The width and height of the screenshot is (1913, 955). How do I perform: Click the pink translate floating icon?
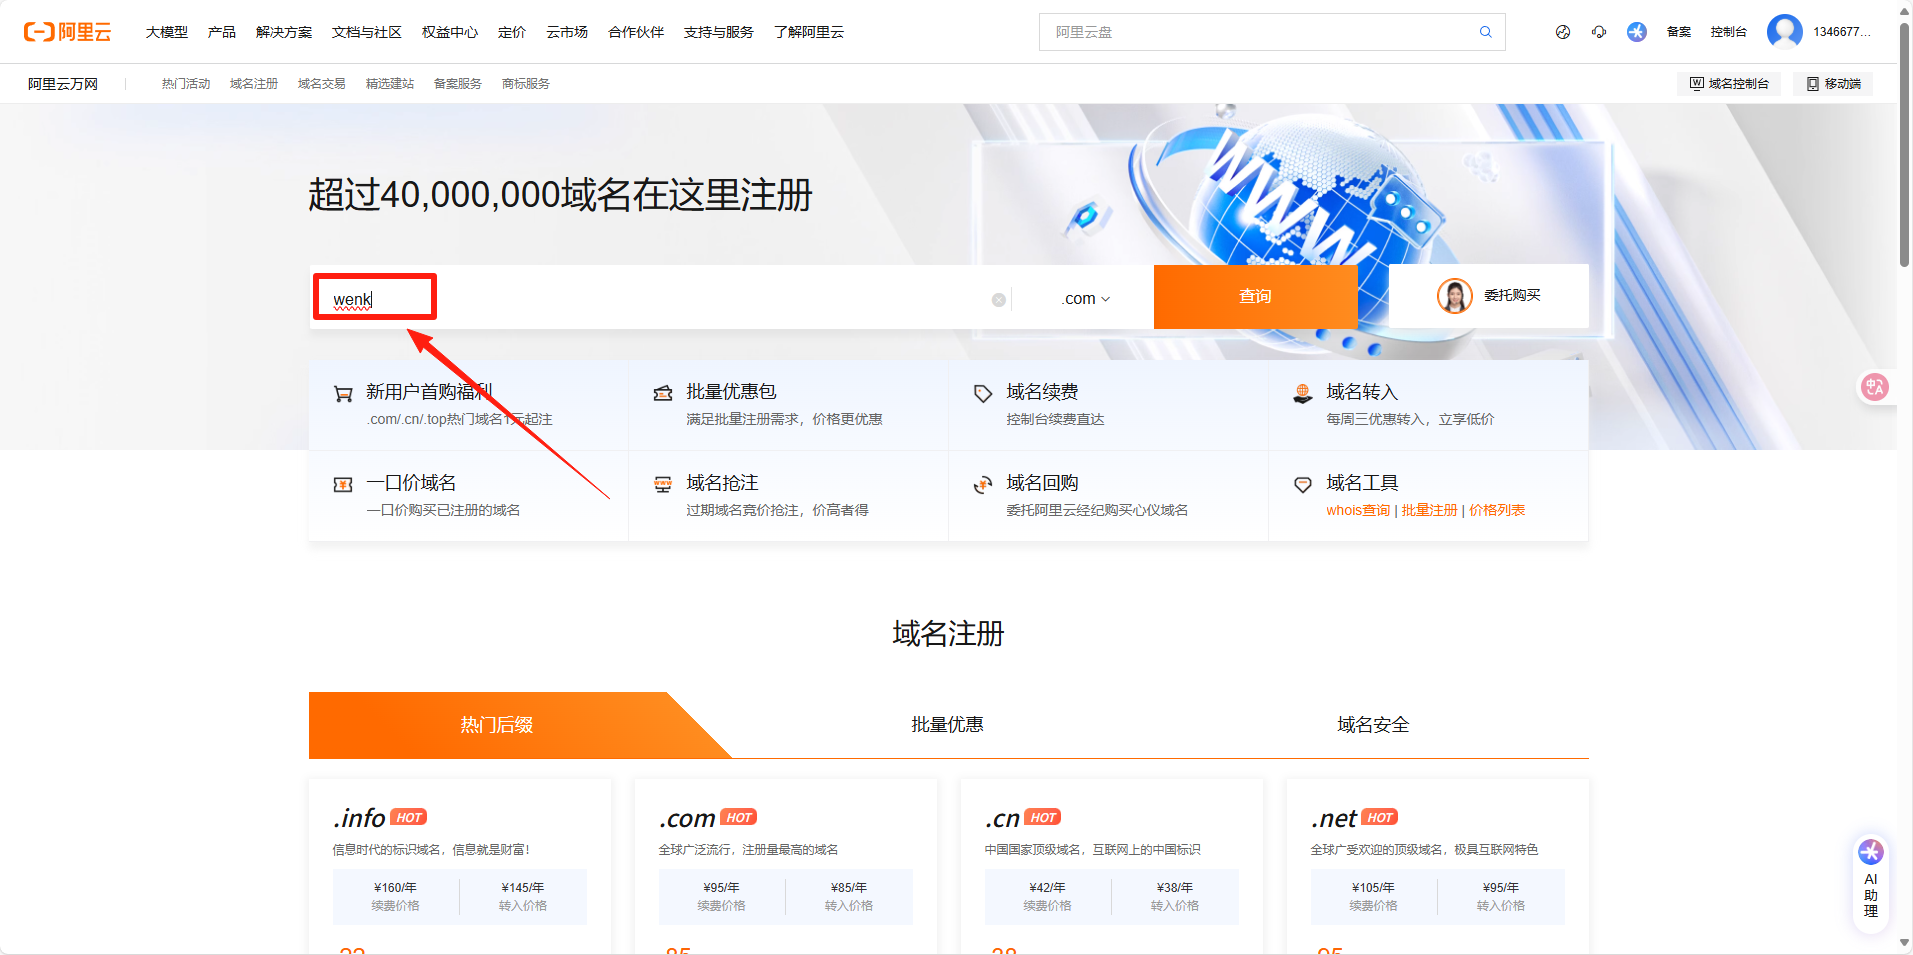coord(1875,387)
